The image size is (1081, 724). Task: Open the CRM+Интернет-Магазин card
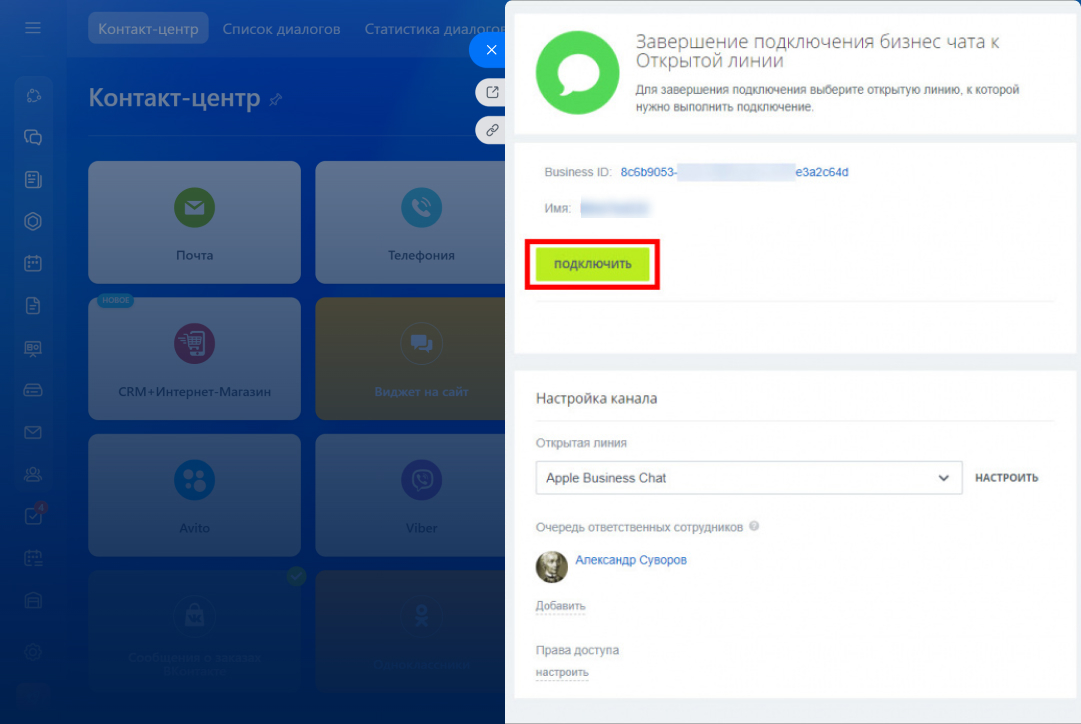[x=194, y=359]
